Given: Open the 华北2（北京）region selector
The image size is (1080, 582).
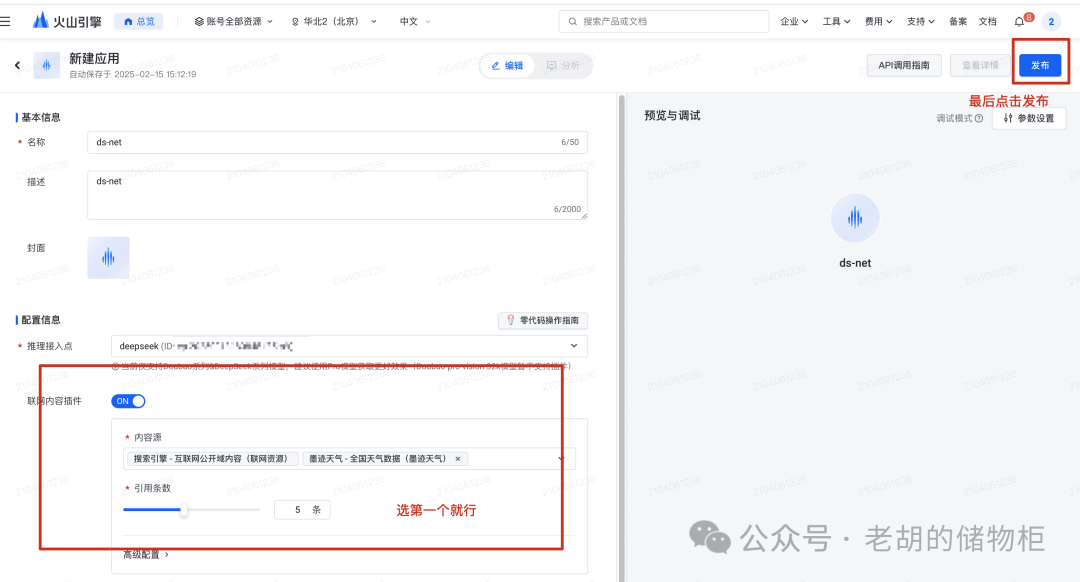Looking at the screenshot, I should click(x=333, y=21).
